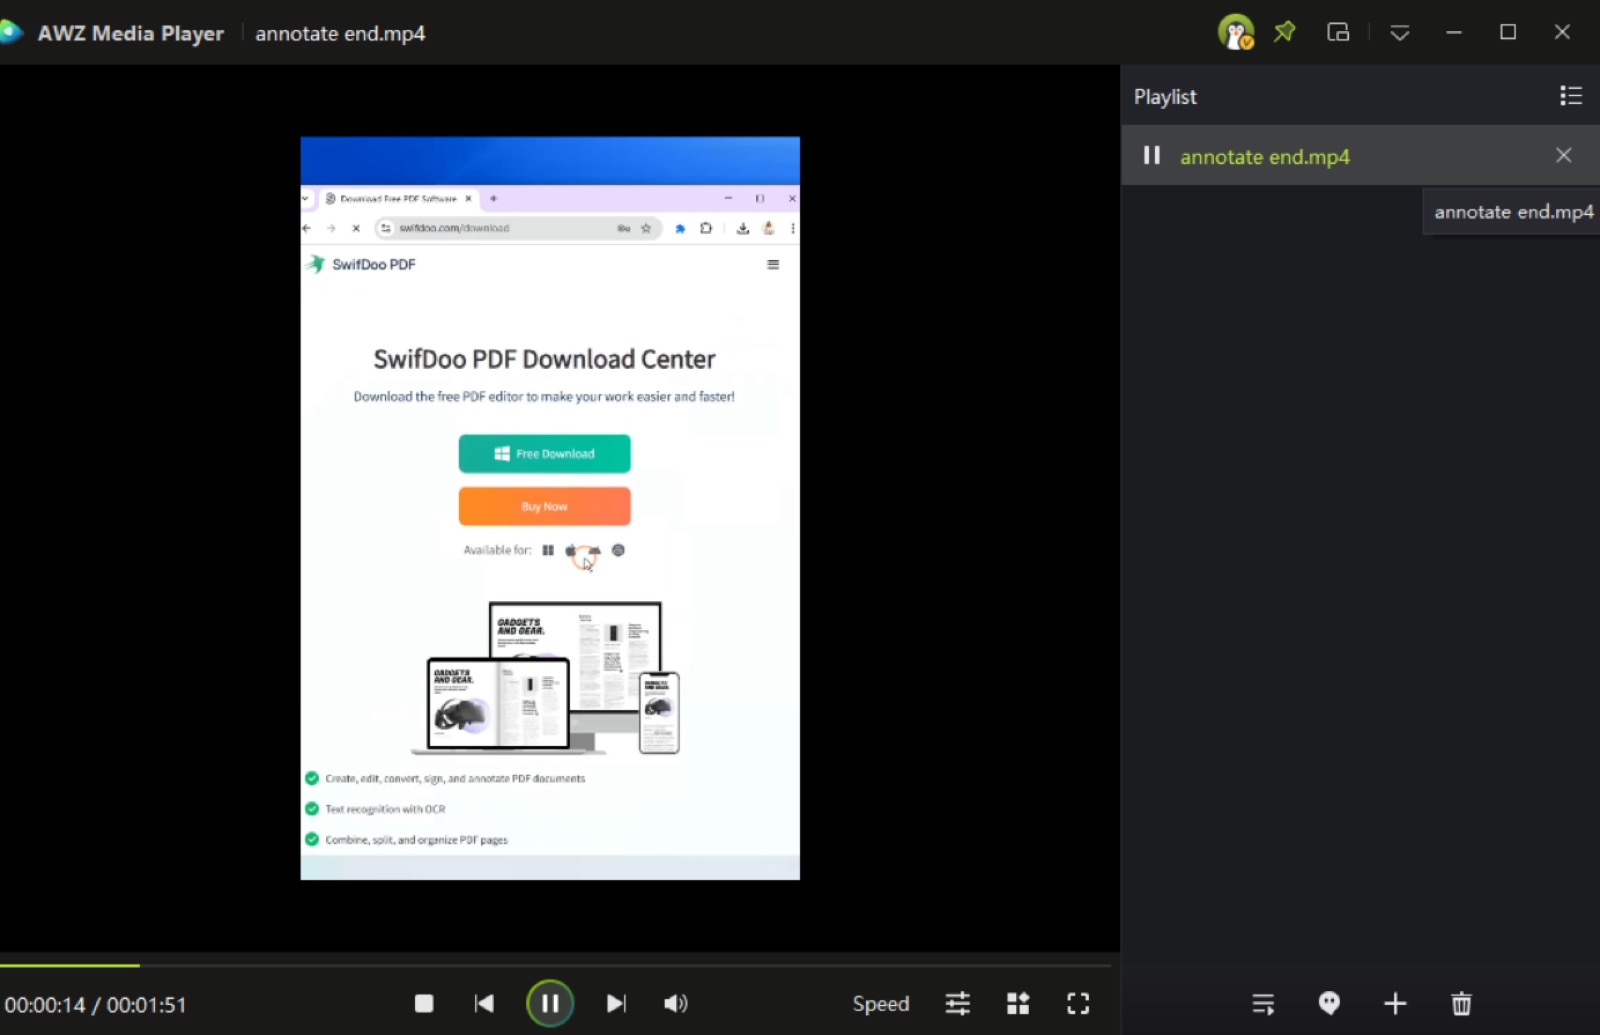Screen dimensions: 1600x1035
Task: Enter fullscreen mode
Action: pos(1078,1003)
